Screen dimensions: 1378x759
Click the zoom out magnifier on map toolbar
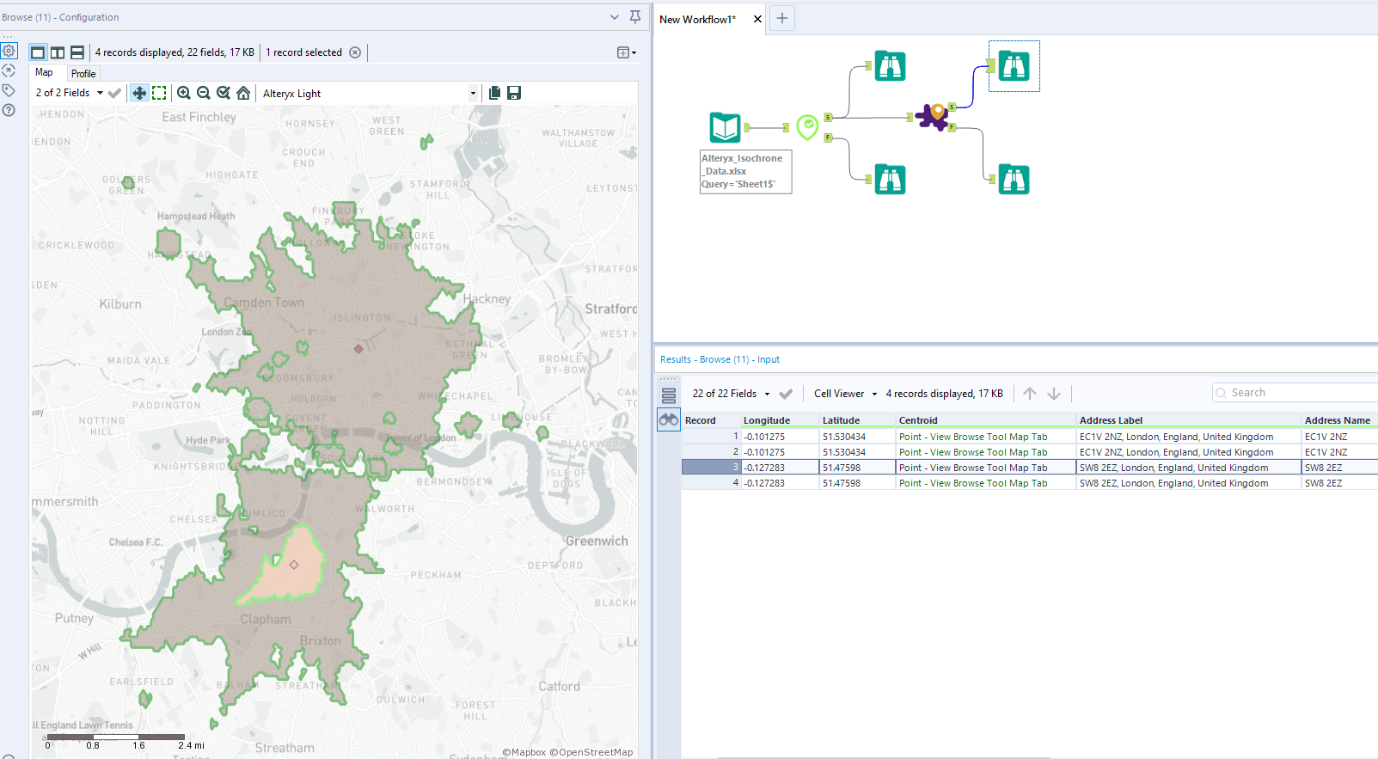(204, 93)
